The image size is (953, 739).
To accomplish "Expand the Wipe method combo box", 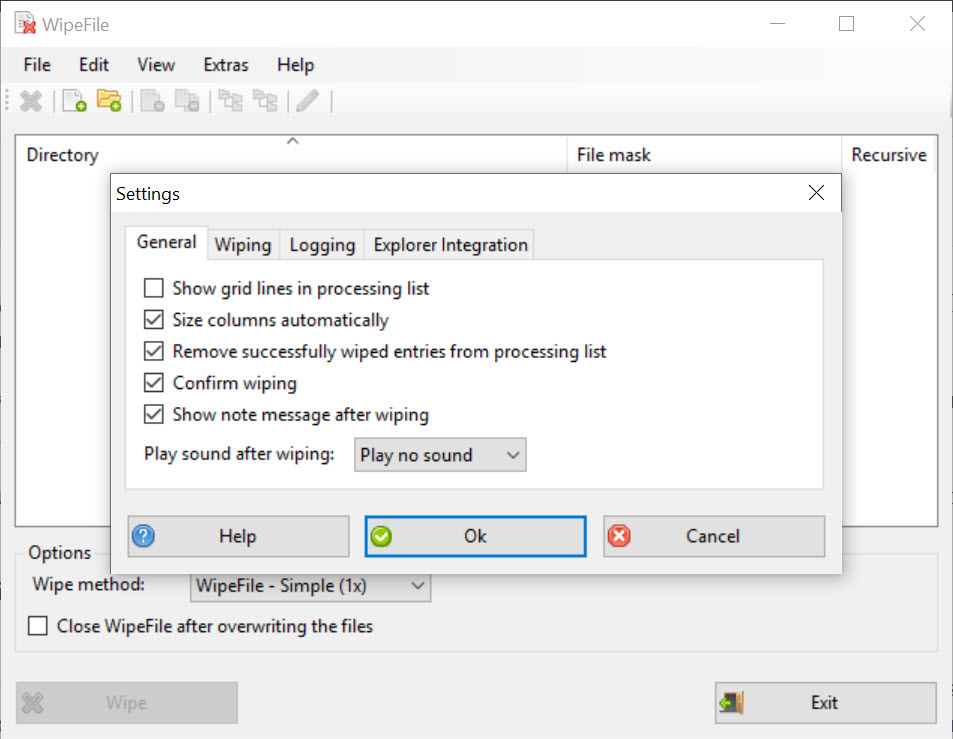I will [311, 586].
